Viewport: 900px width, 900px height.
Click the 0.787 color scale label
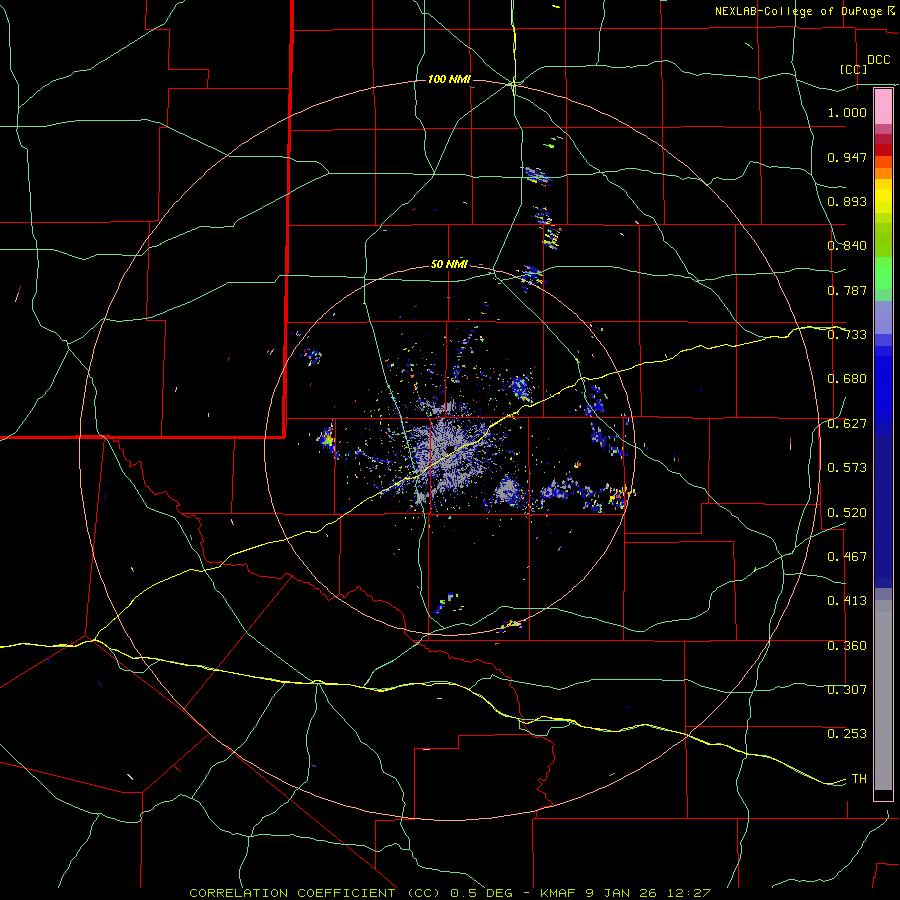point(847,290)
